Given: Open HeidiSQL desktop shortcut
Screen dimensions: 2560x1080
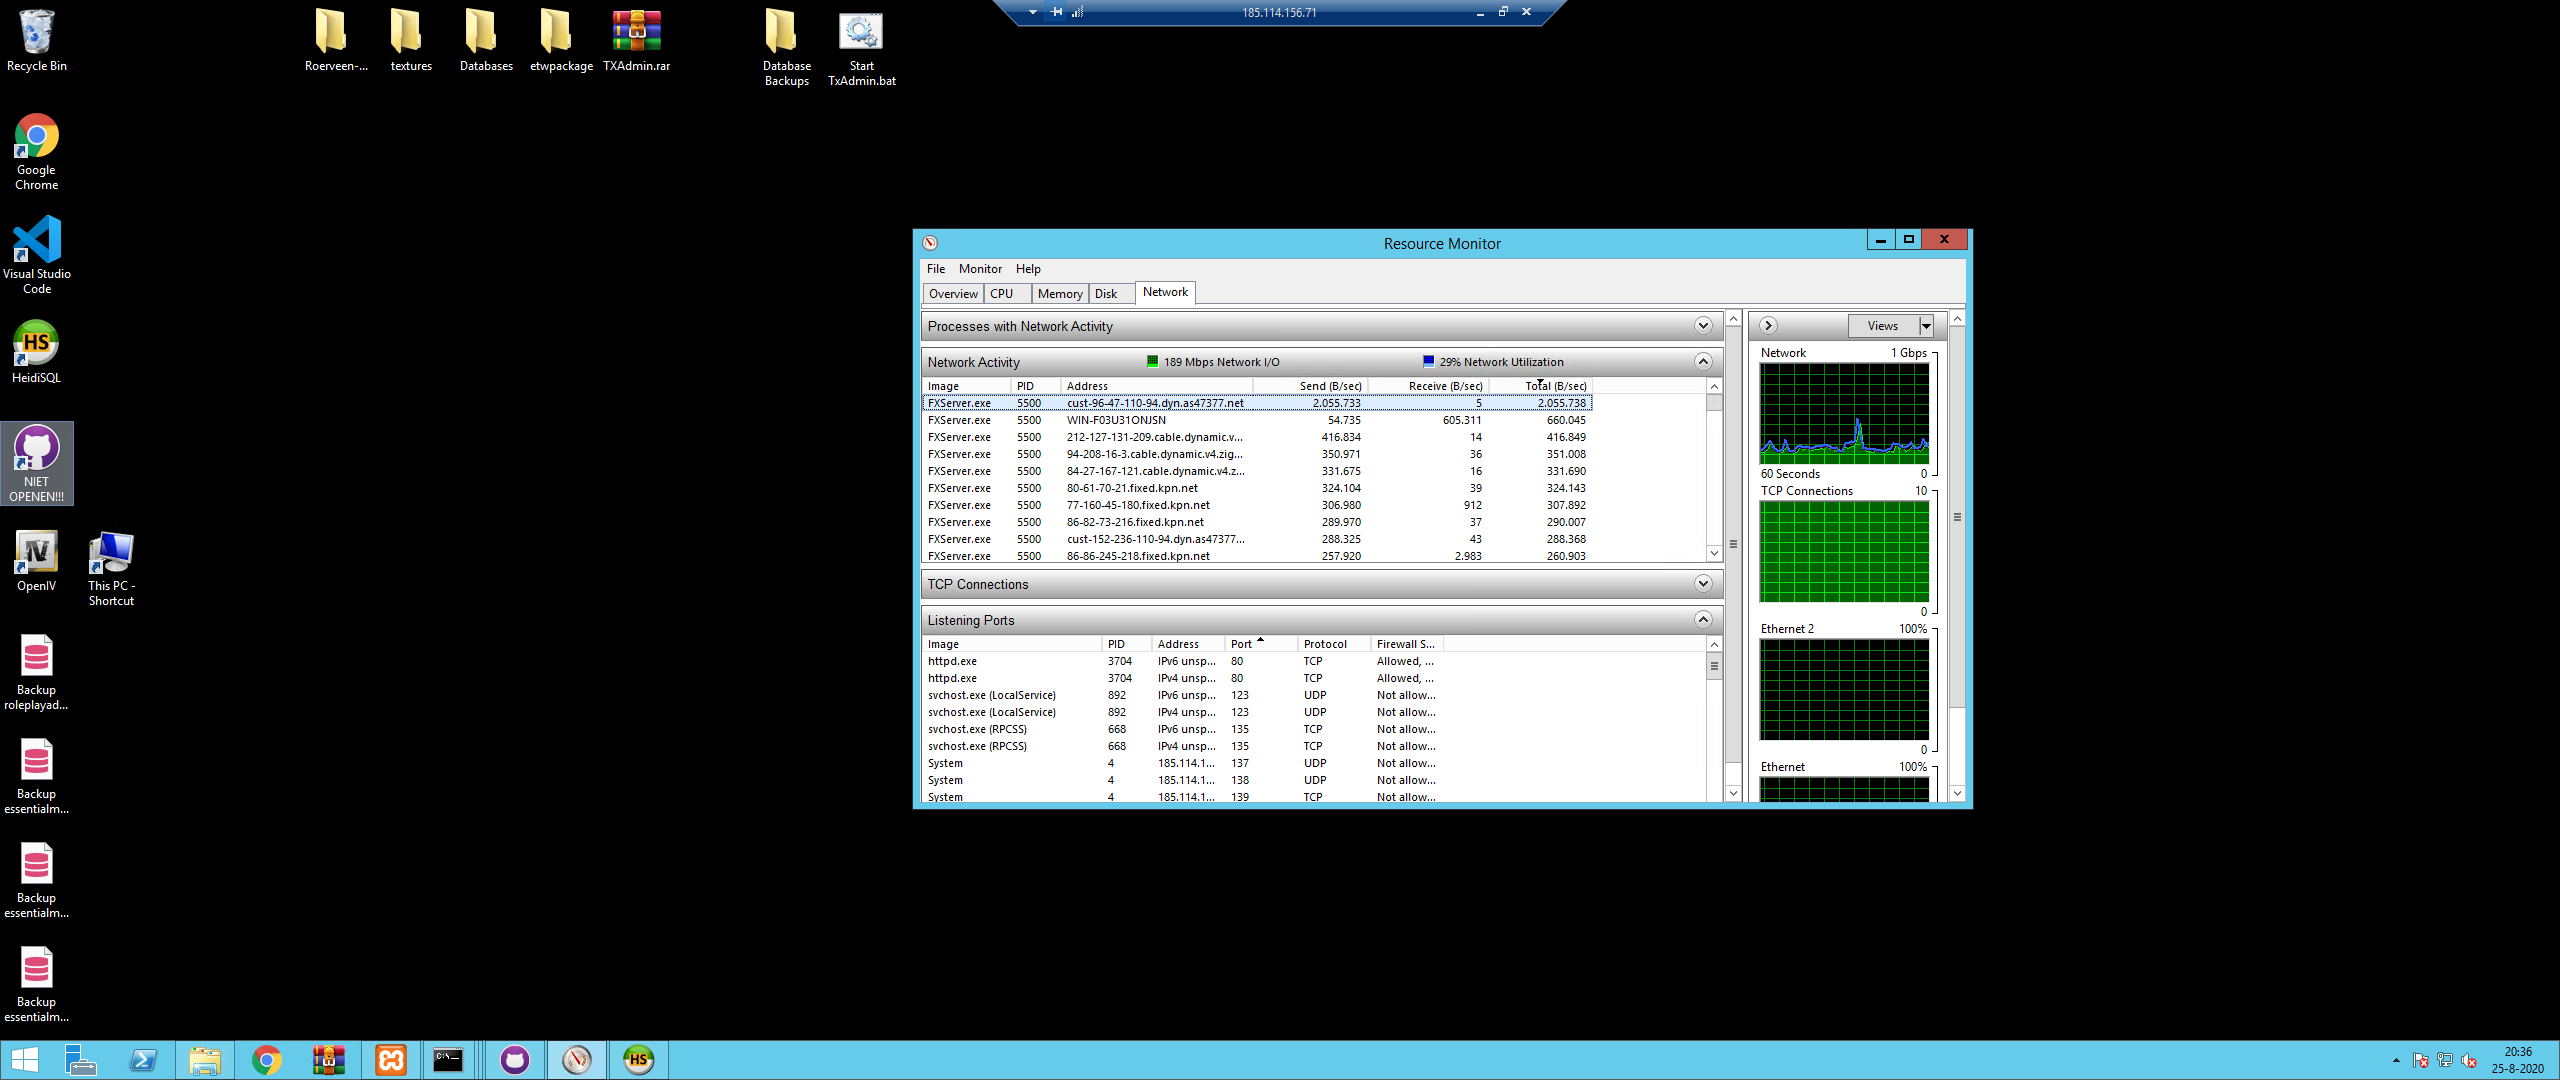Looking at the screenshot, I should [36, 351].
